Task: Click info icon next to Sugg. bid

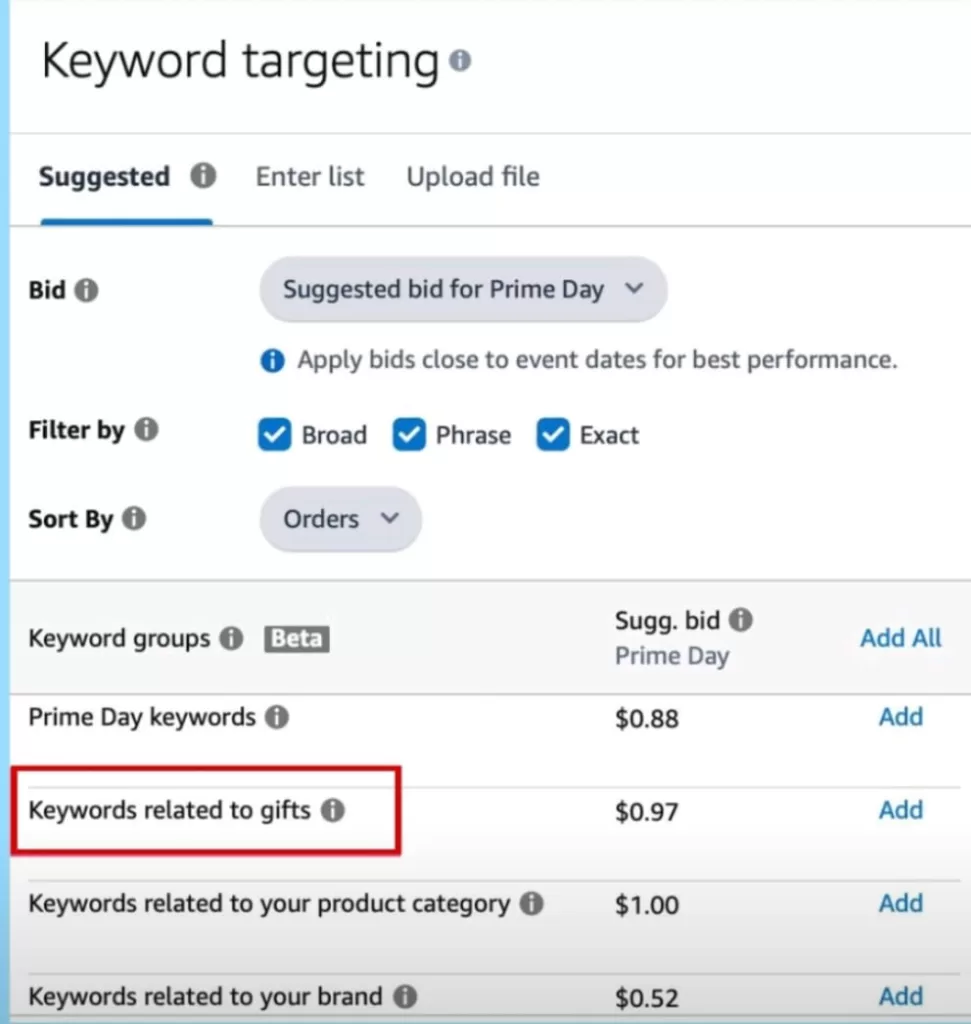Action: coord(740,620)
